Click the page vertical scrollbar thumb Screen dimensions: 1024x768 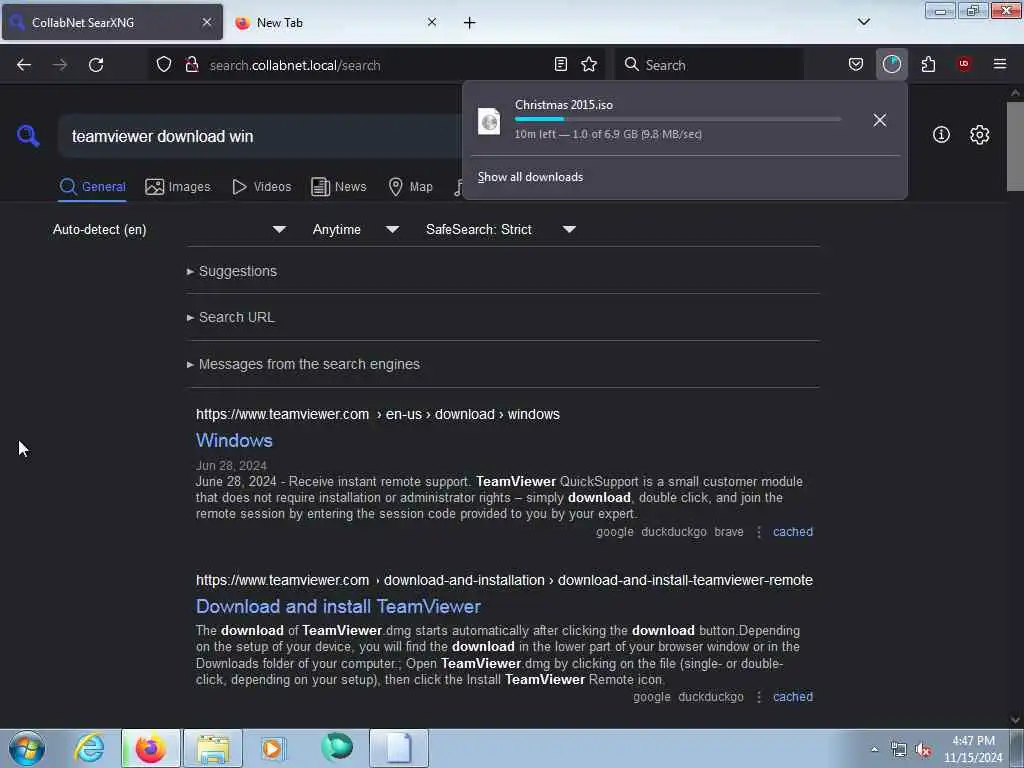(x=1015, y=145)
